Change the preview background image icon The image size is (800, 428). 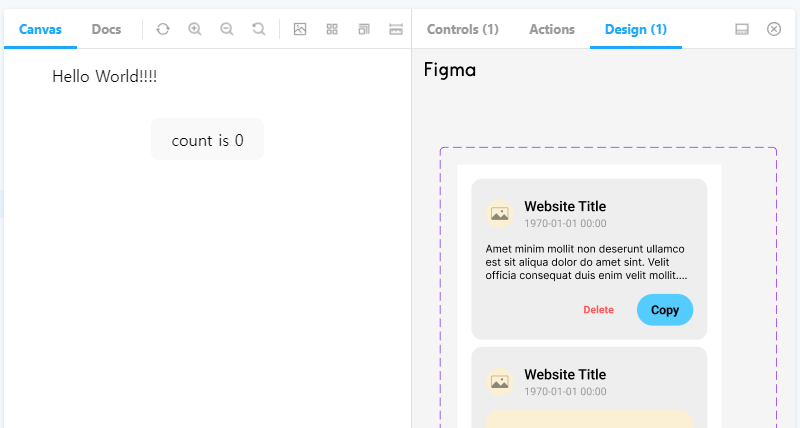(x=300, y=29)
